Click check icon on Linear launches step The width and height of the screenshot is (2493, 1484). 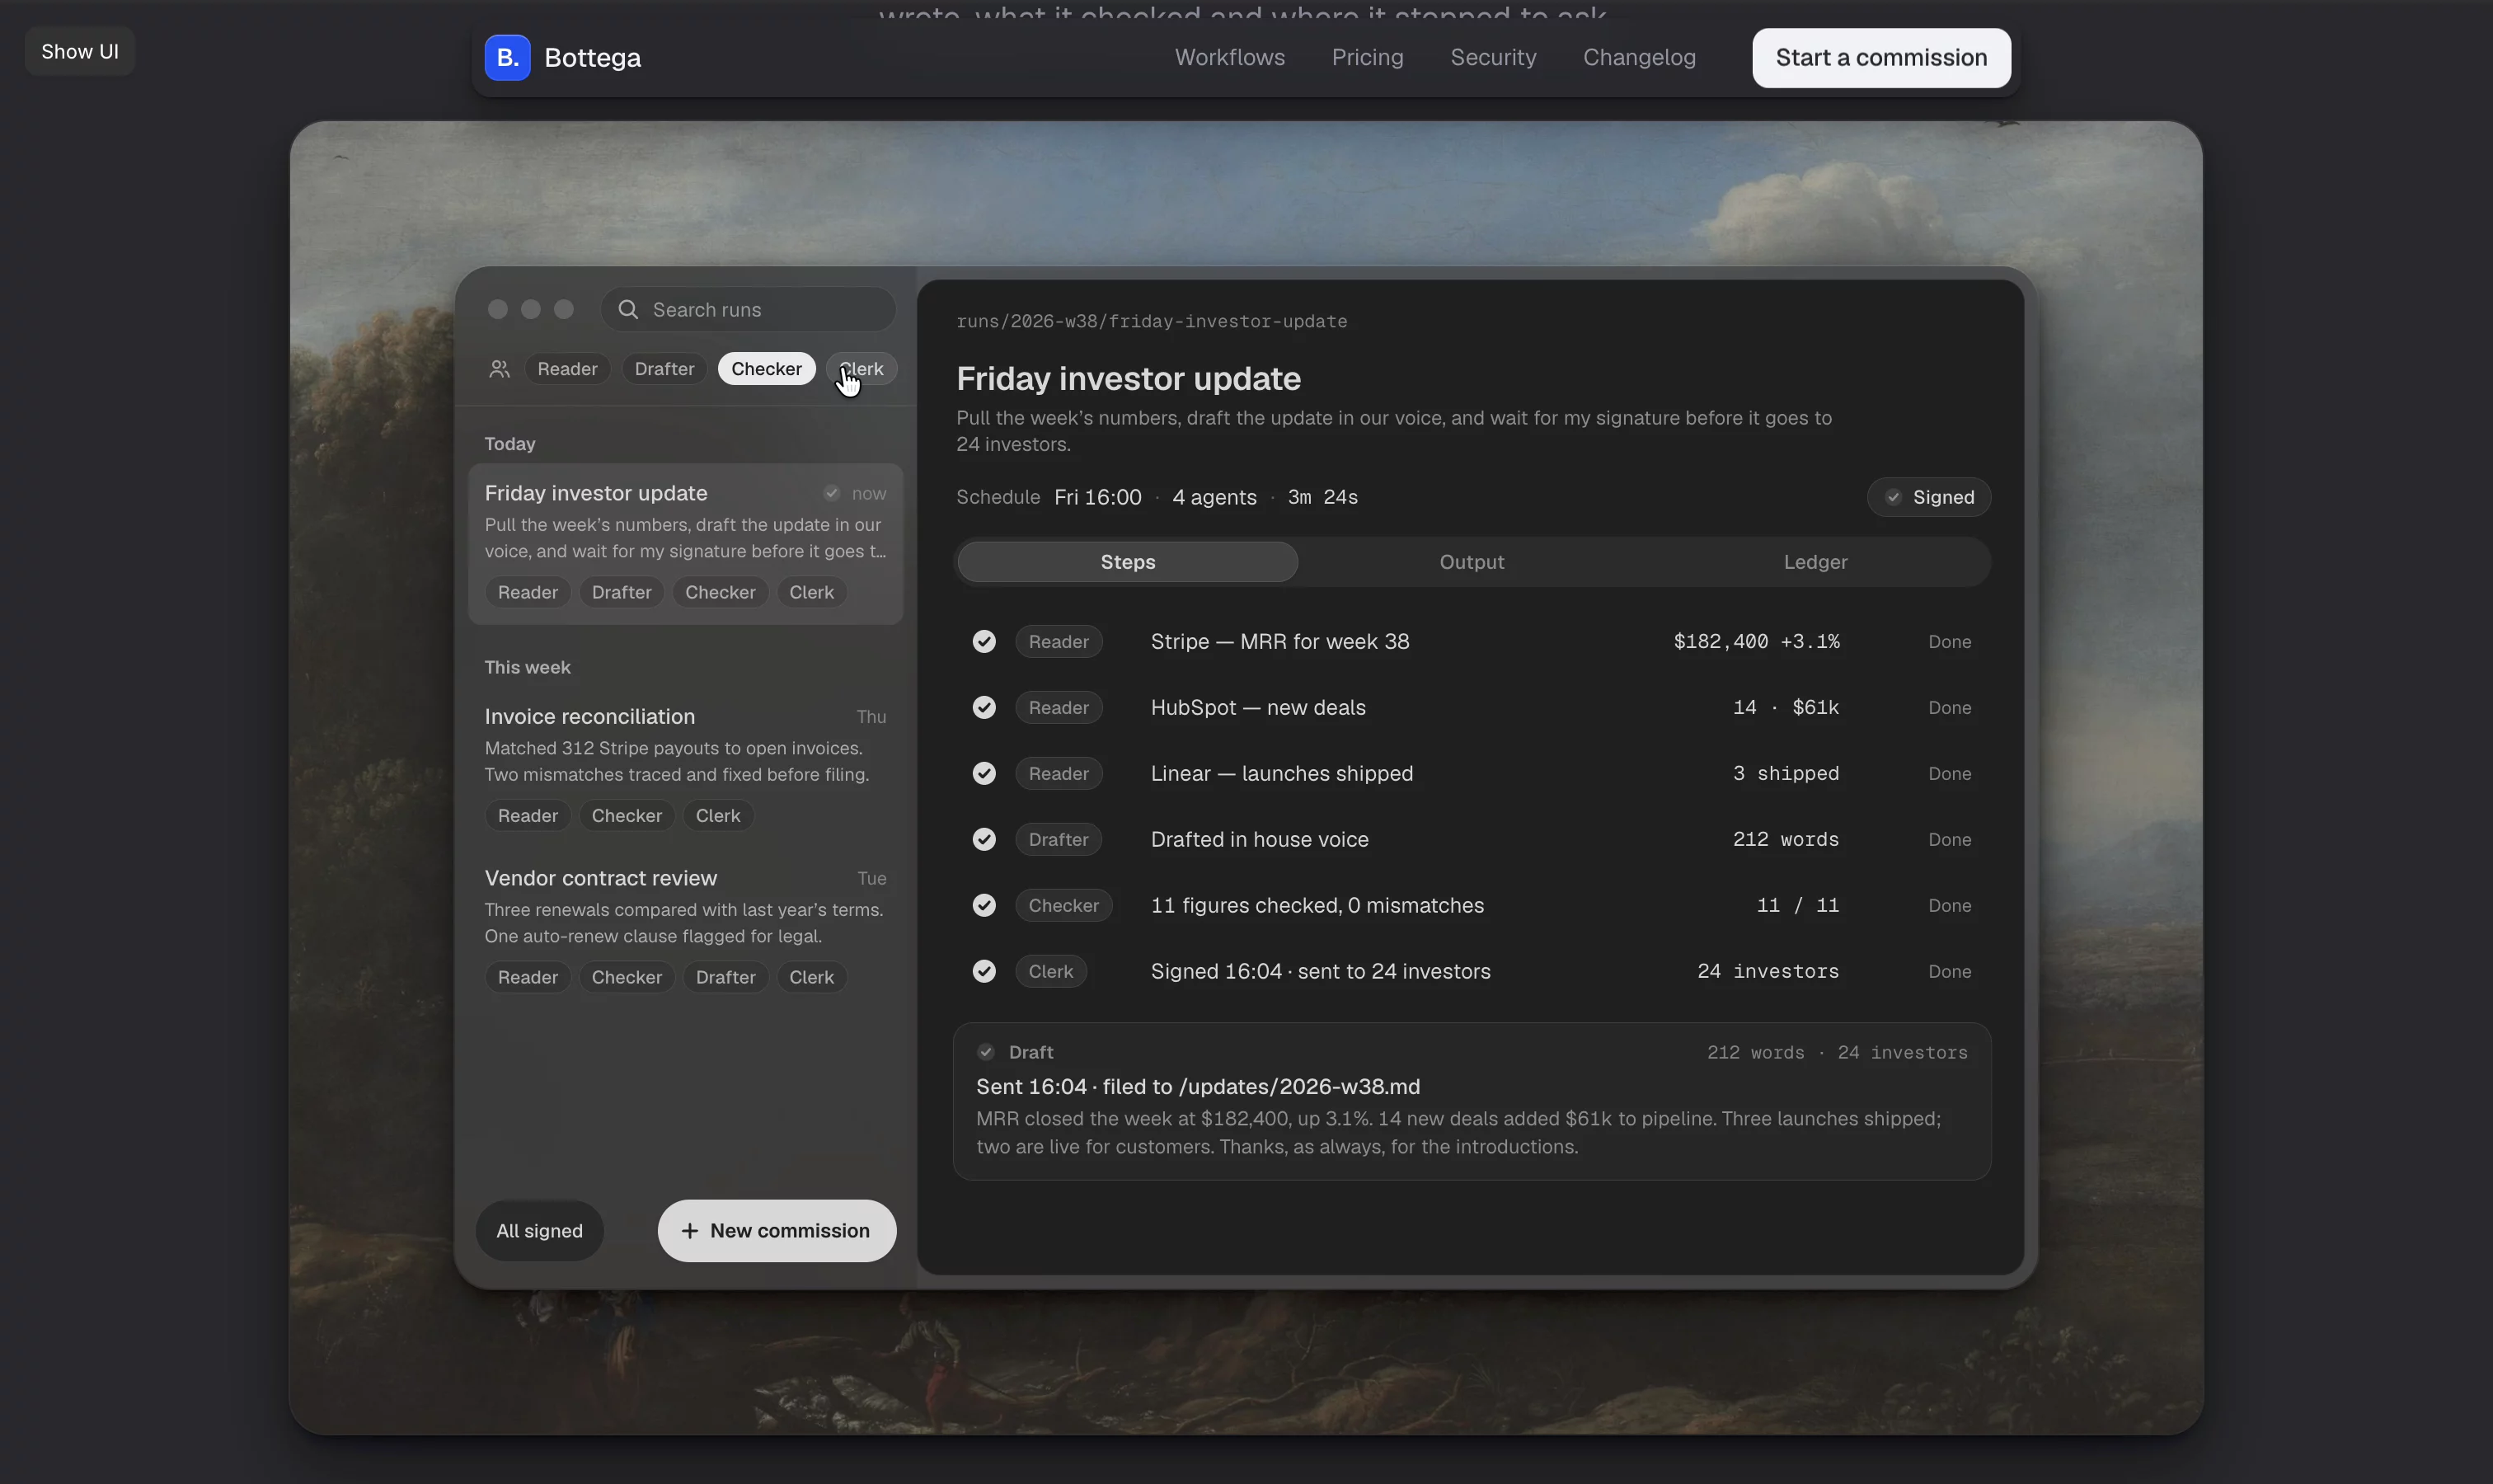point(984,773)
